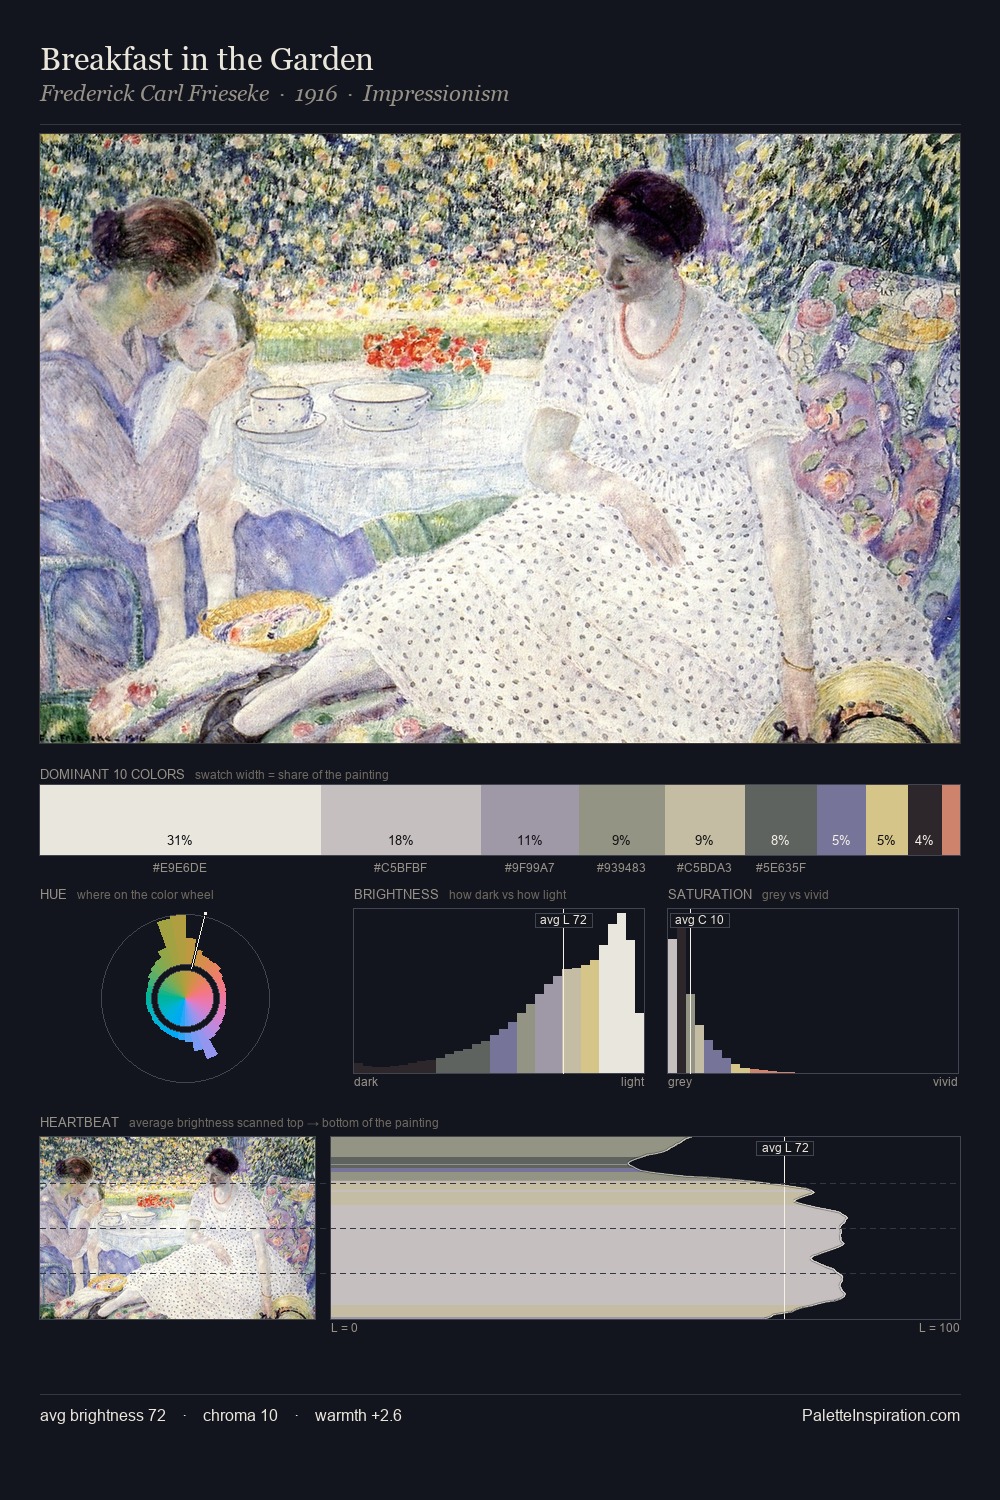Select the 18% light grey swatch
Screen dimensions: 1000x1500
[401, 820]
